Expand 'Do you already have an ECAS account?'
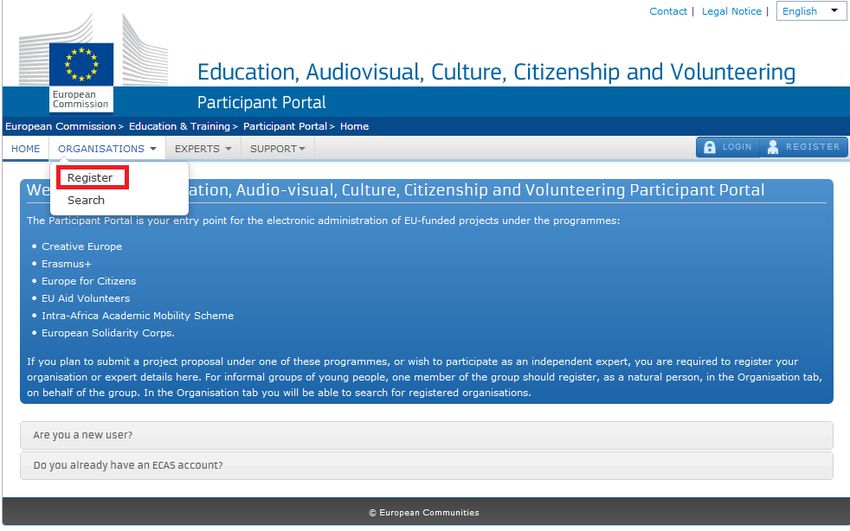 [x=426, y=465]
